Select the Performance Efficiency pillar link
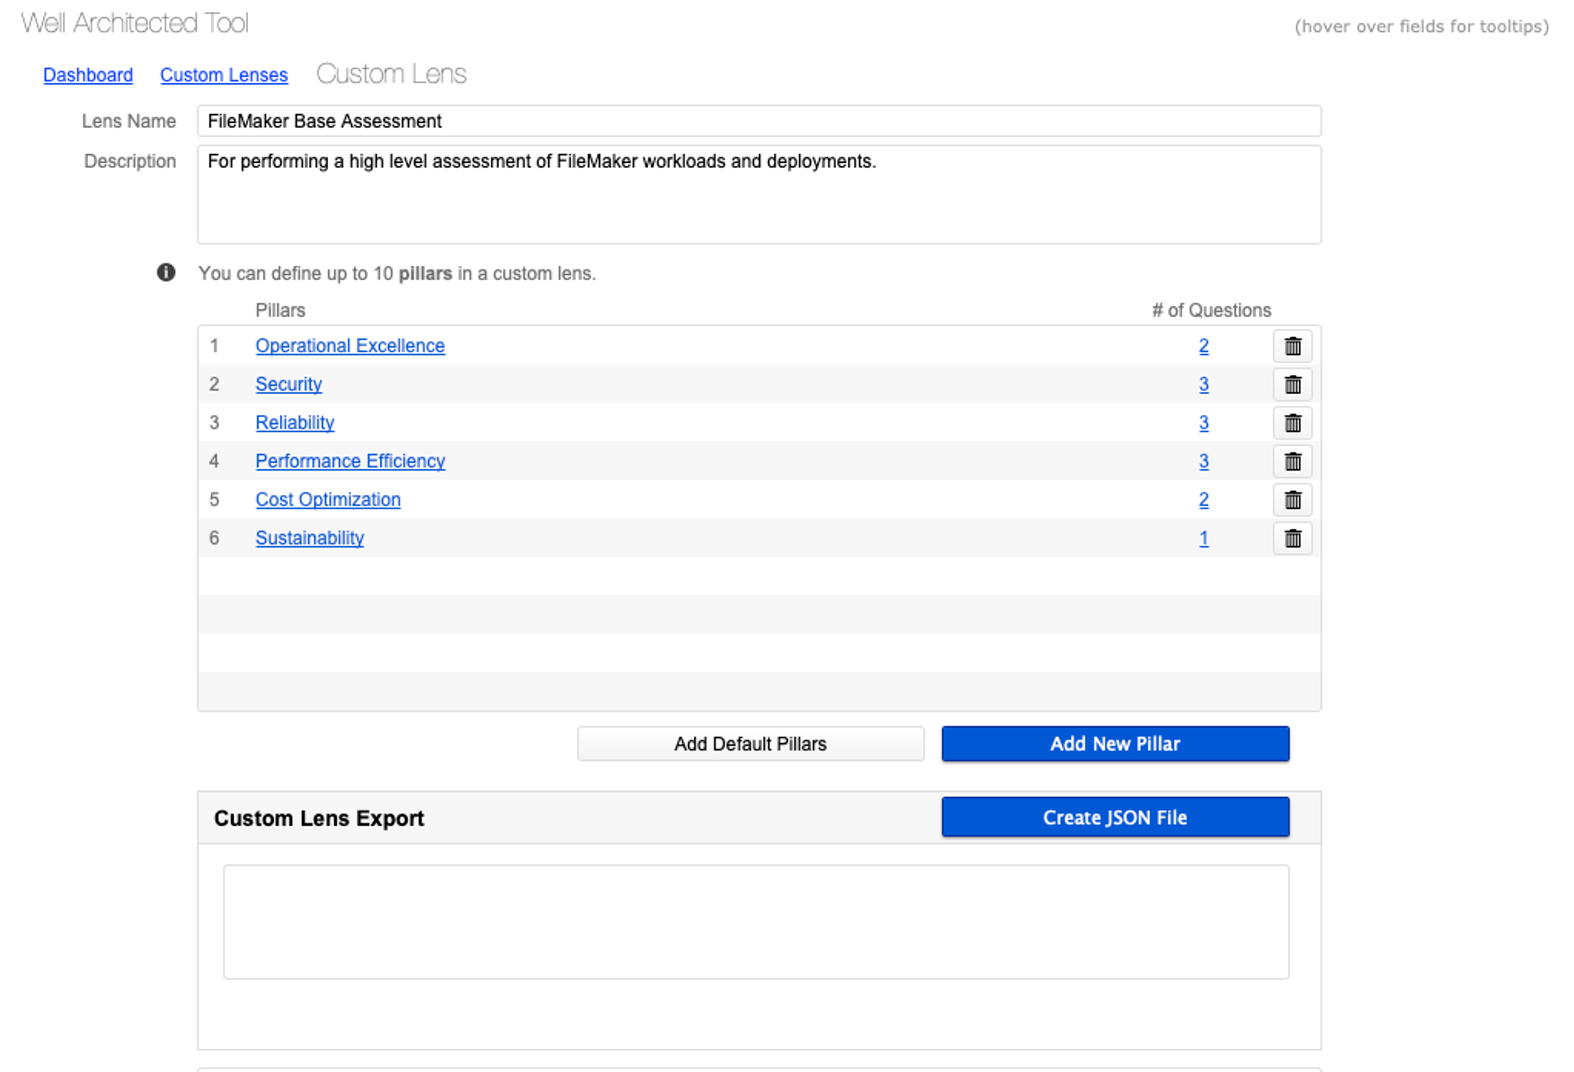The width and height of the screenshot is (1574, 1072). click(x=350, y=461)
